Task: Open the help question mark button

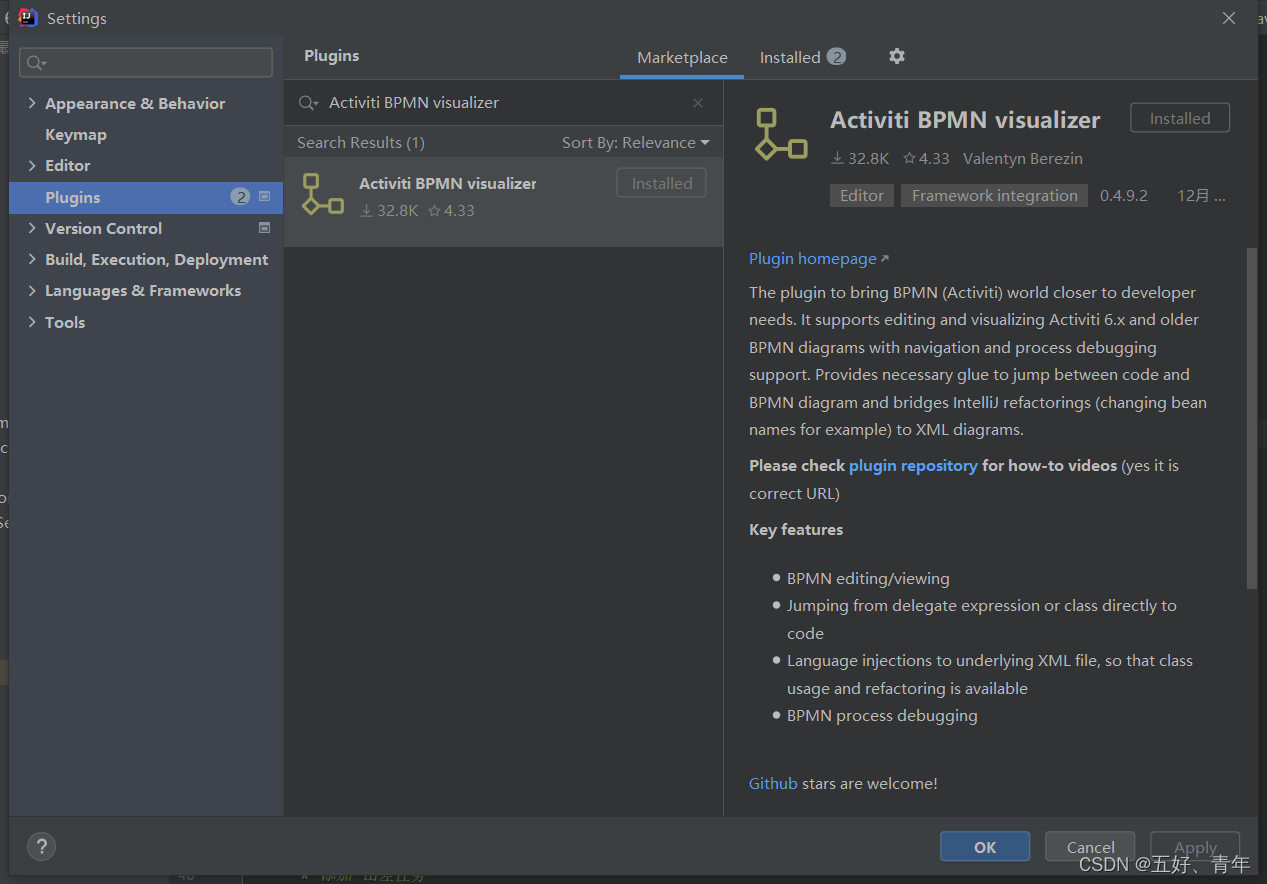Action: pos(41,846)
